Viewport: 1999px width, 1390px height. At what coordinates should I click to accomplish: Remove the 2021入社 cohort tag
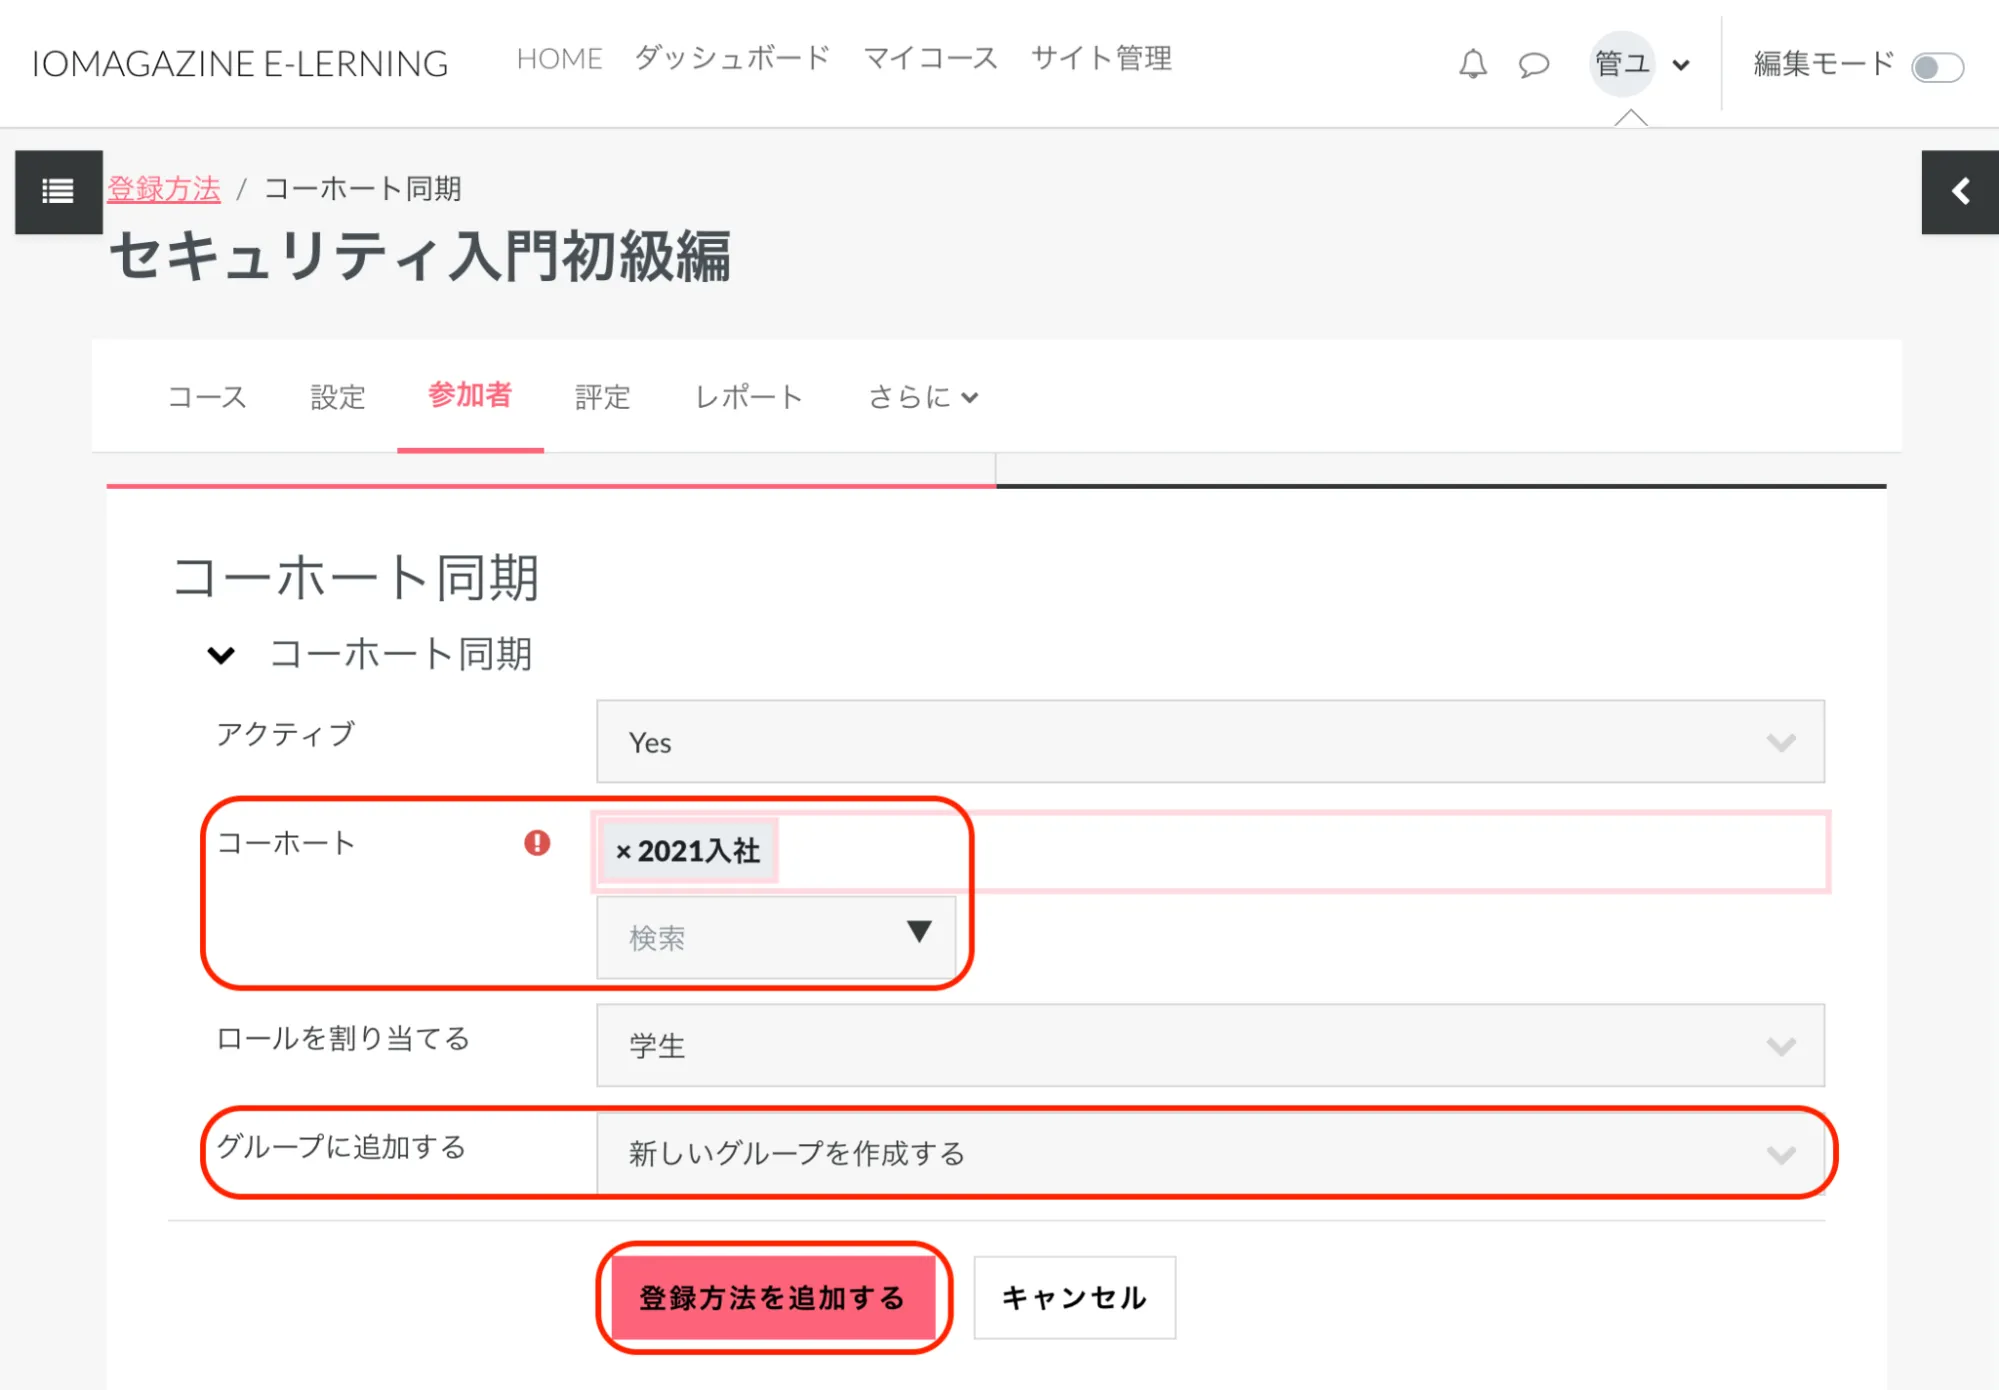coord(623,852)
